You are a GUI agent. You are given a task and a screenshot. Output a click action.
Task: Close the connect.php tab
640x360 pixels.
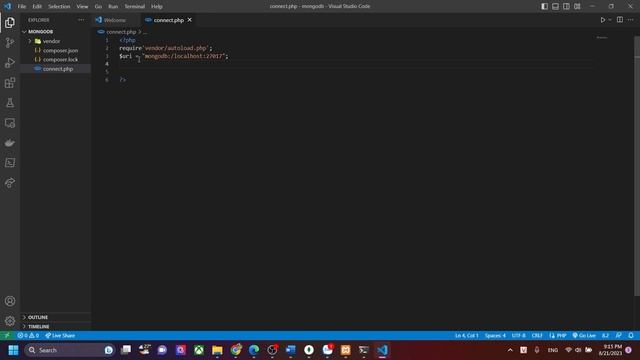tap(190, 20)
